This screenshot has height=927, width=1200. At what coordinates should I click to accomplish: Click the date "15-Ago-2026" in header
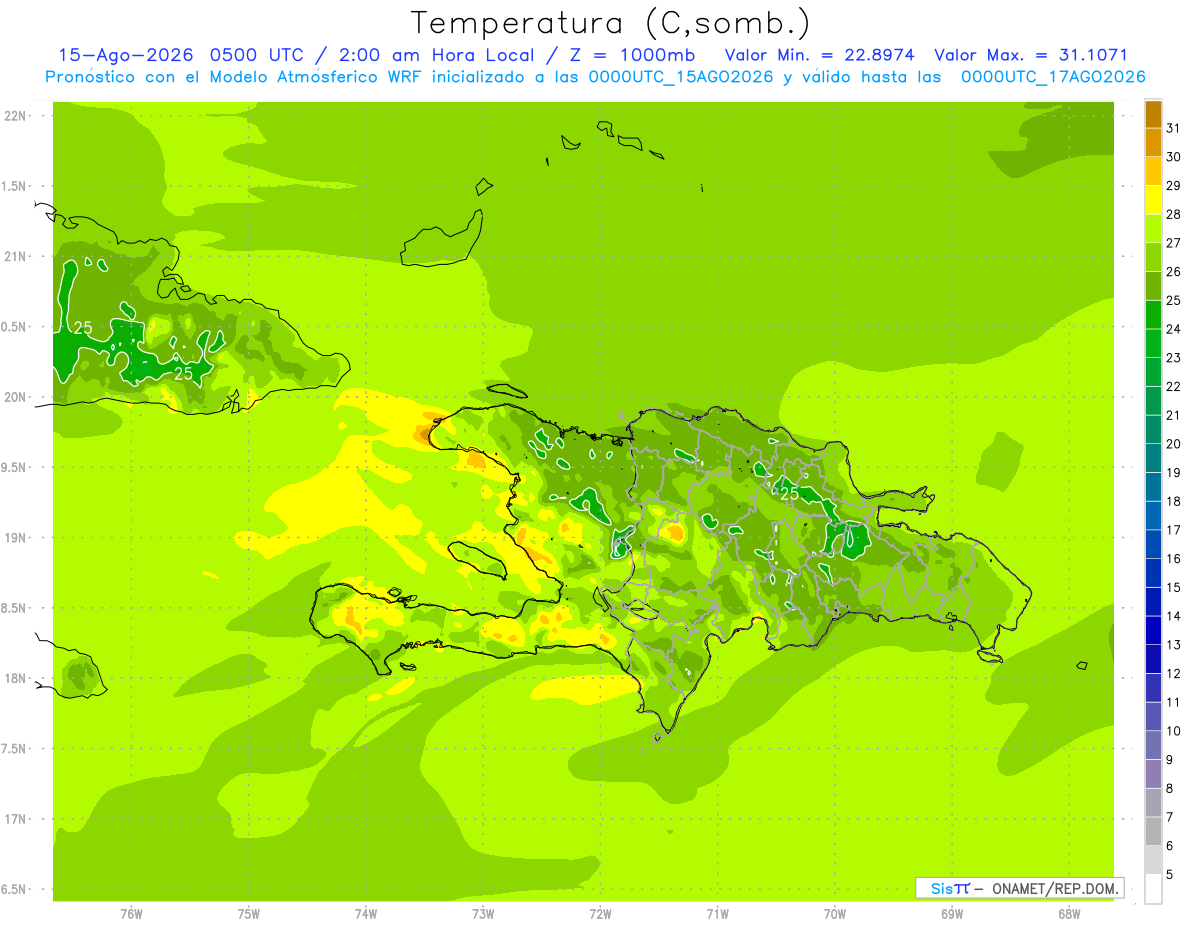point(125,55)
